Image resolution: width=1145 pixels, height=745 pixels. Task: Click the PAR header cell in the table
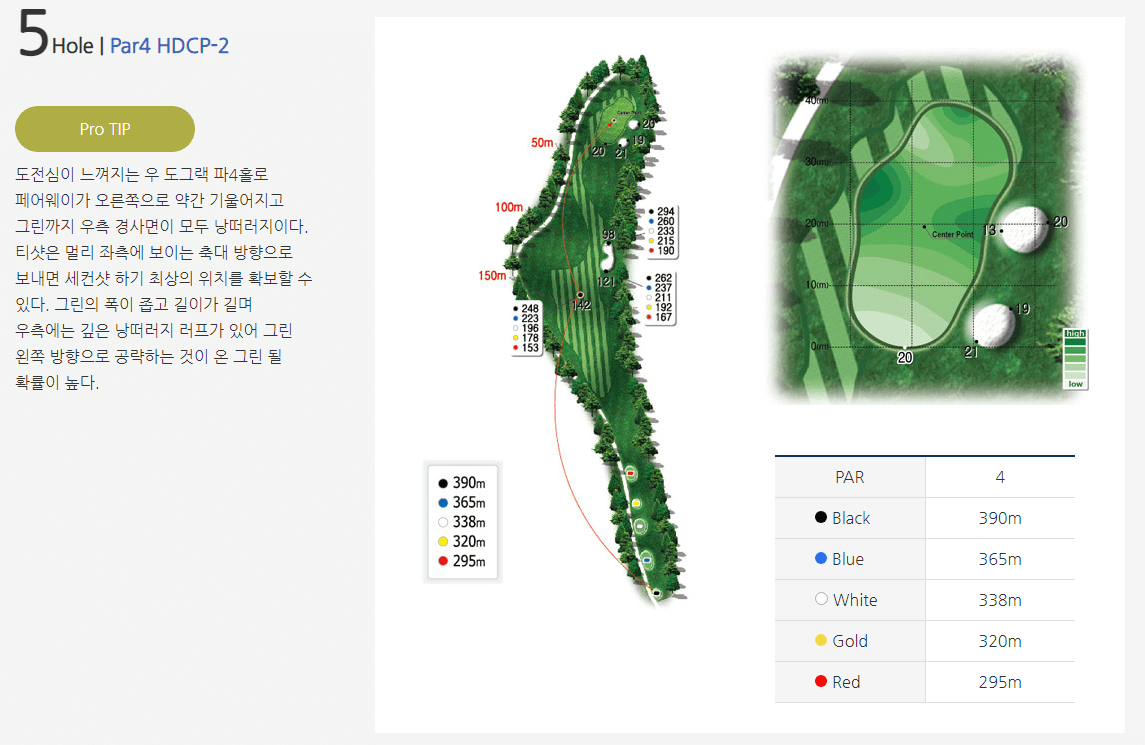(850, 477)
